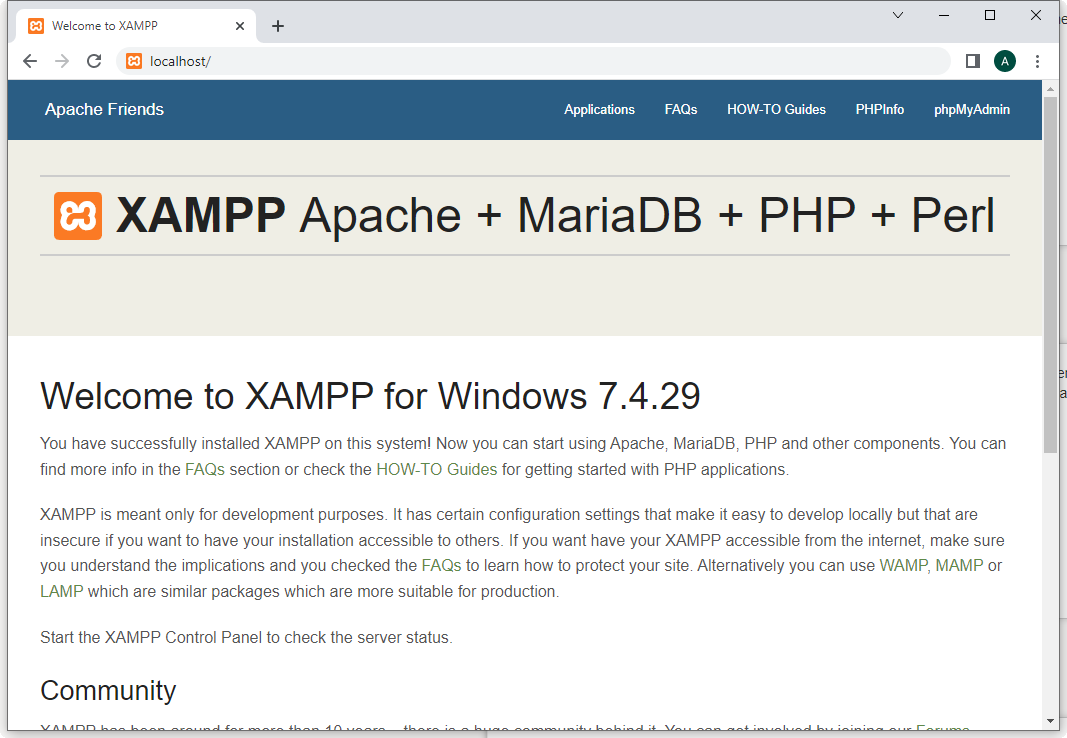Open a new tab with plus button
The width and height of the screenshot is (1067, 738).
pos(278,26)
